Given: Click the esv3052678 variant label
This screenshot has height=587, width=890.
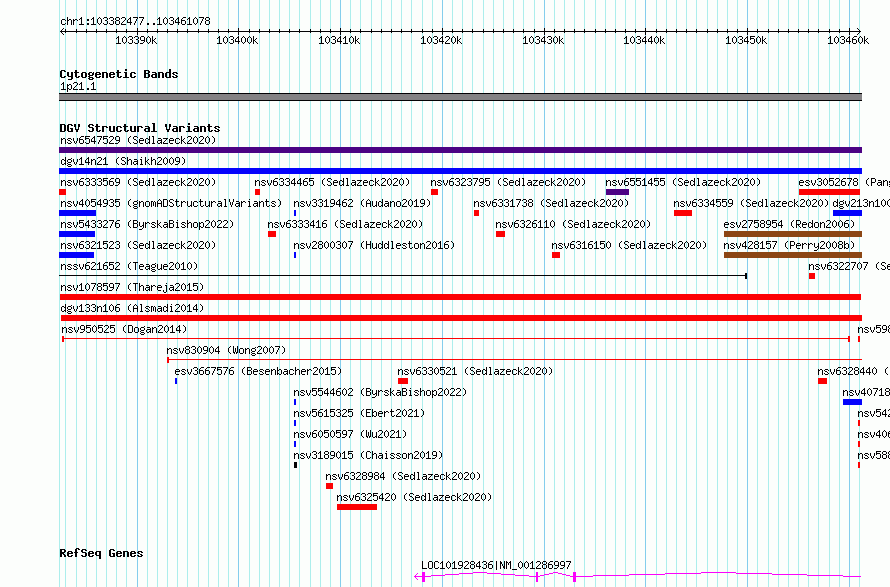Looking at the screenshot, I should 828,182.
